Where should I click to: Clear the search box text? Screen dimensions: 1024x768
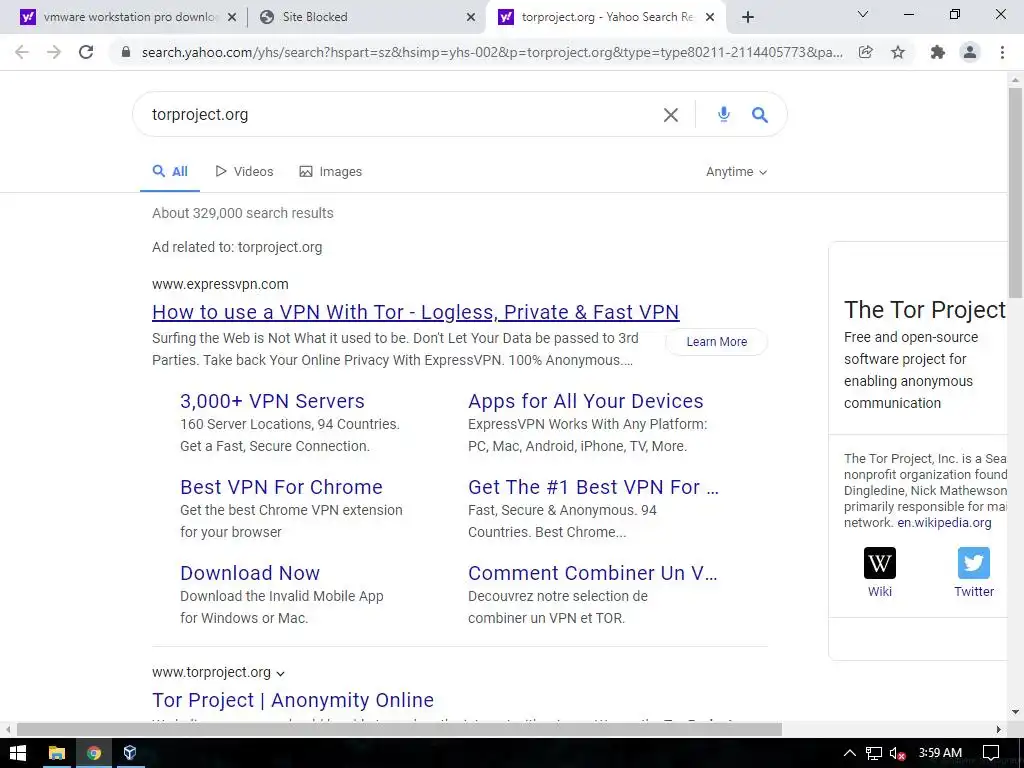pos(671,115)
